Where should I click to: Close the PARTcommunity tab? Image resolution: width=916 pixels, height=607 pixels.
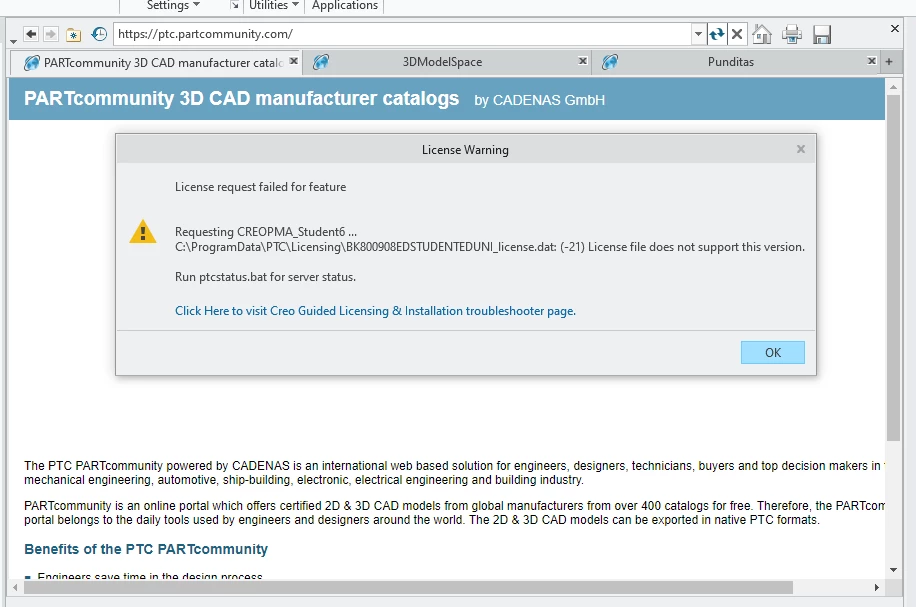(294, 61)
